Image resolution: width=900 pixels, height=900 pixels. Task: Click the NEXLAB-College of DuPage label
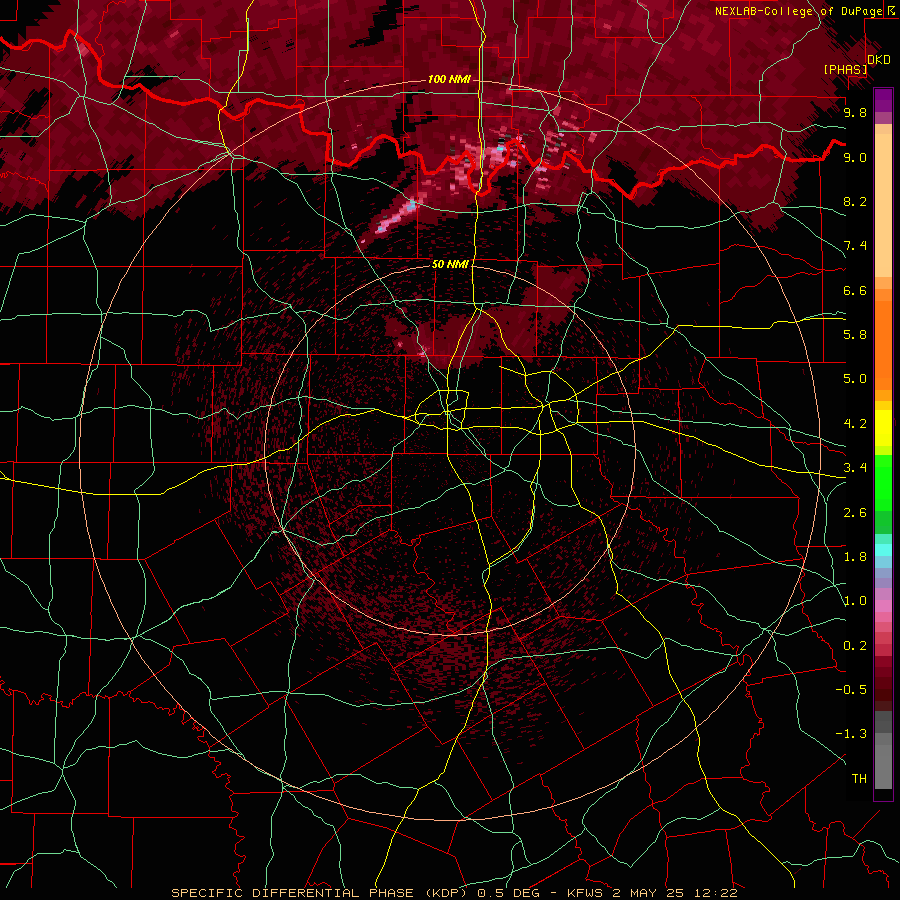click(799, 11)
